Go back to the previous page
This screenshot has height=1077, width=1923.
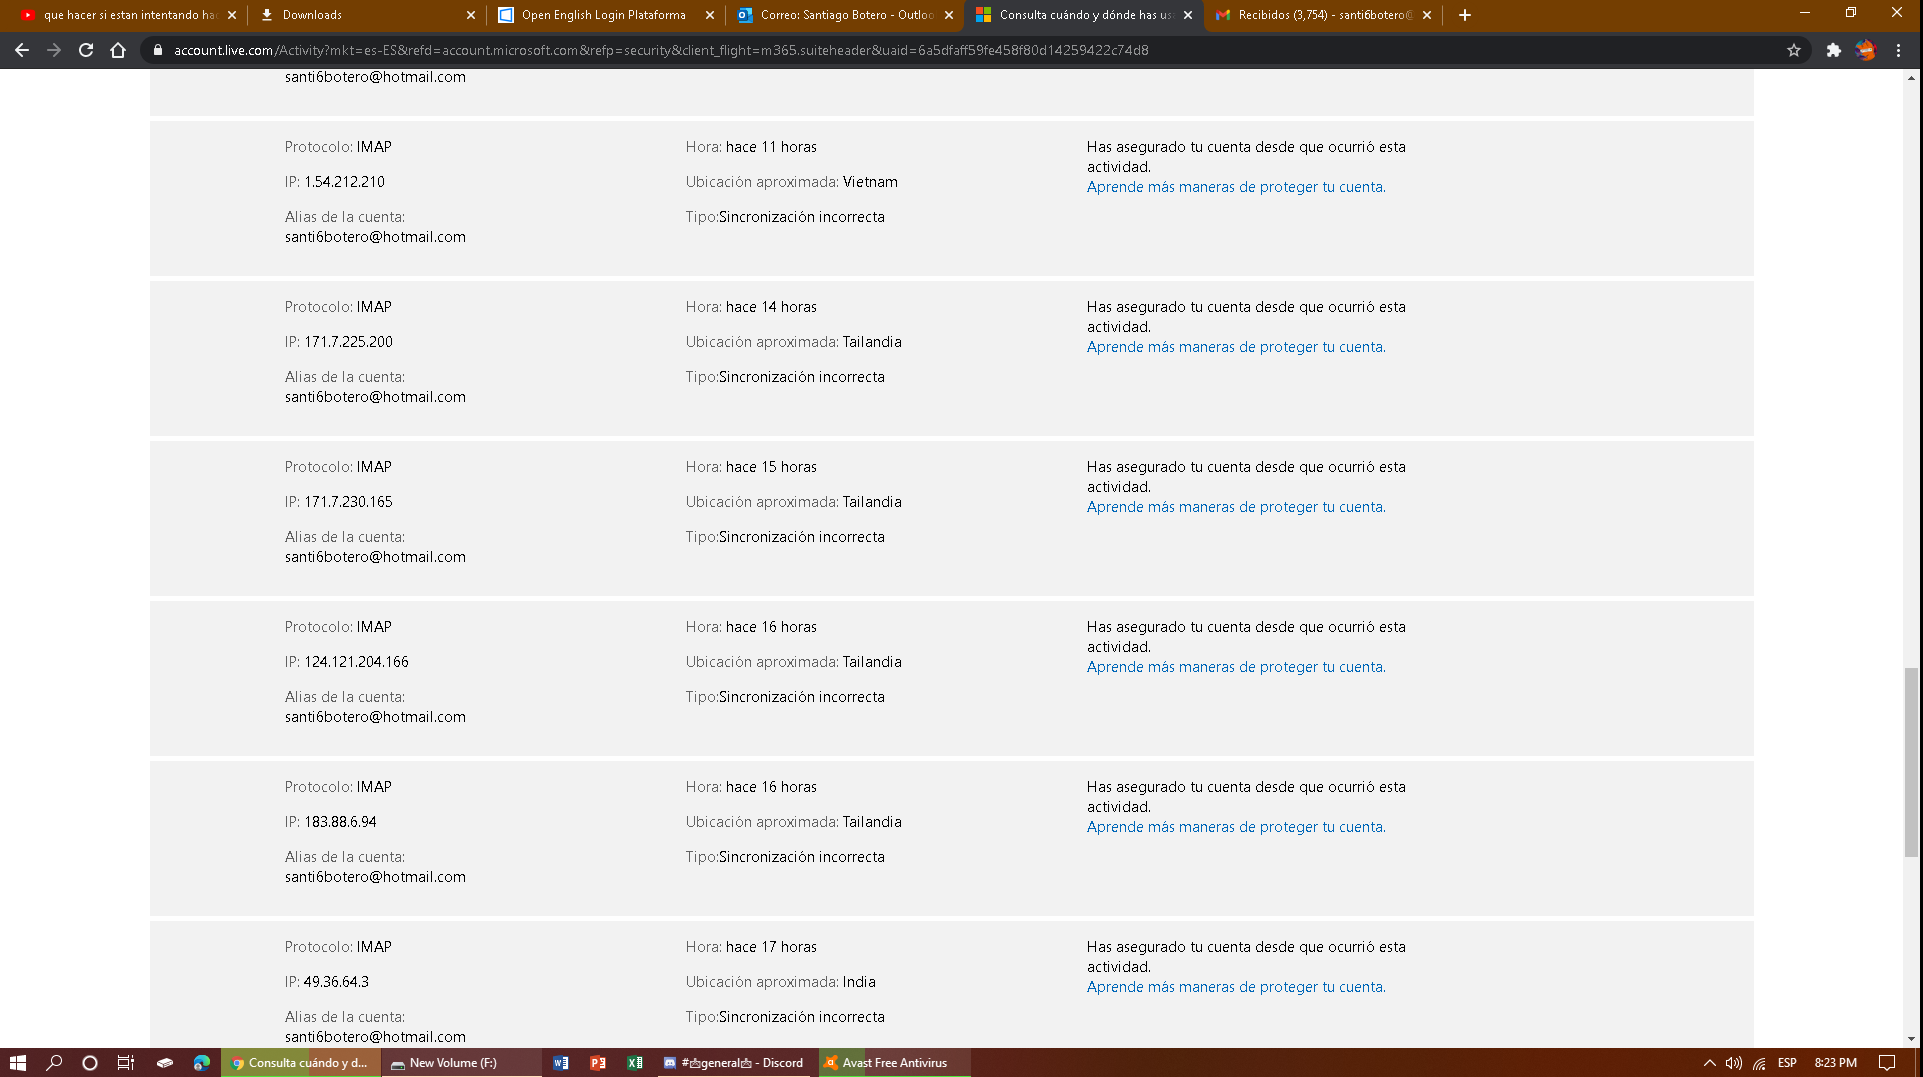coord(22,50)
